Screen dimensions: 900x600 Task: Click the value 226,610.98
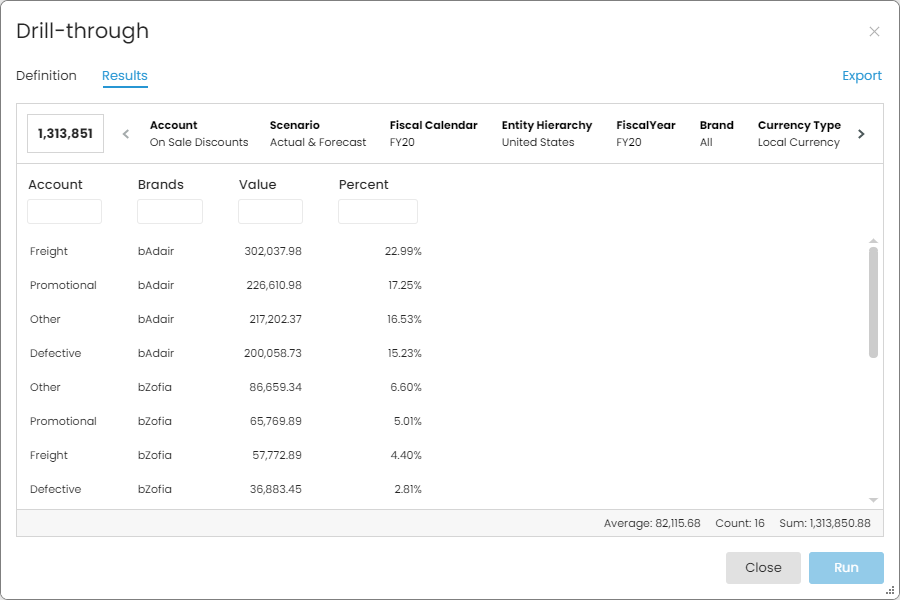(274, 285)
